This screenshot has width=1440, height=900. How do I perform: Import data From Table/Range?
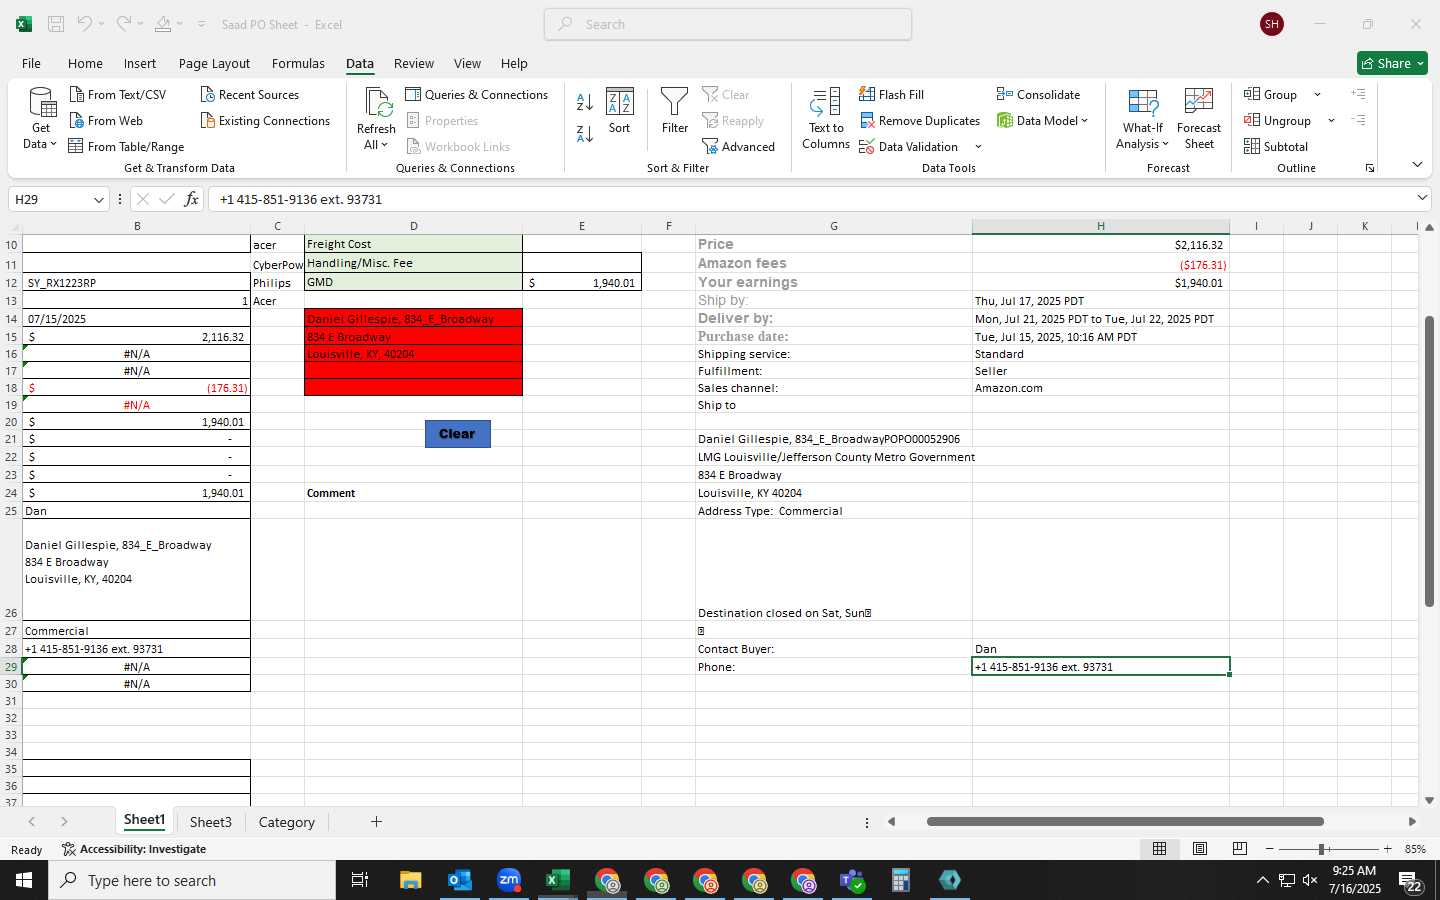[x=126, y=146]
